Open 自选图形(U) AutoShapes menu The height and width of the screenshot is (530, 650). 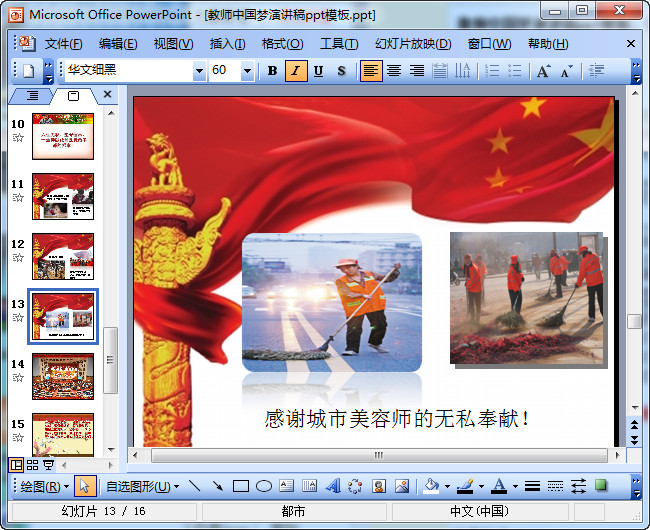[143, 486]
